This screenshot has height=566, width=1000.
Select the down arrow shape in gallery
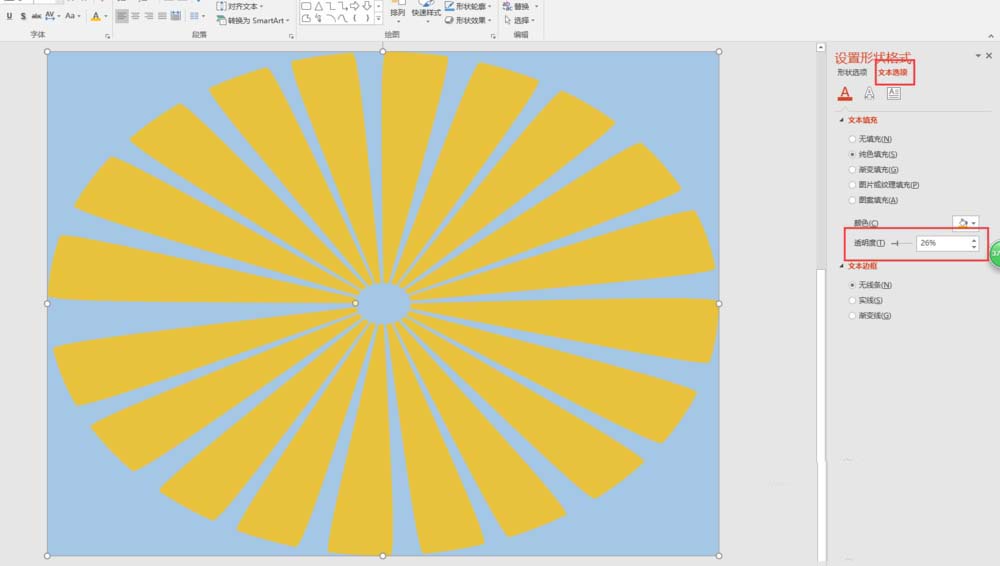[367, 6]
